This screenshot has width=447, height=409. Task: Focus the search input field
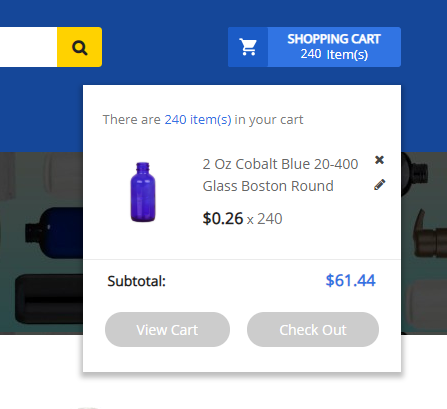click(28, 47)
